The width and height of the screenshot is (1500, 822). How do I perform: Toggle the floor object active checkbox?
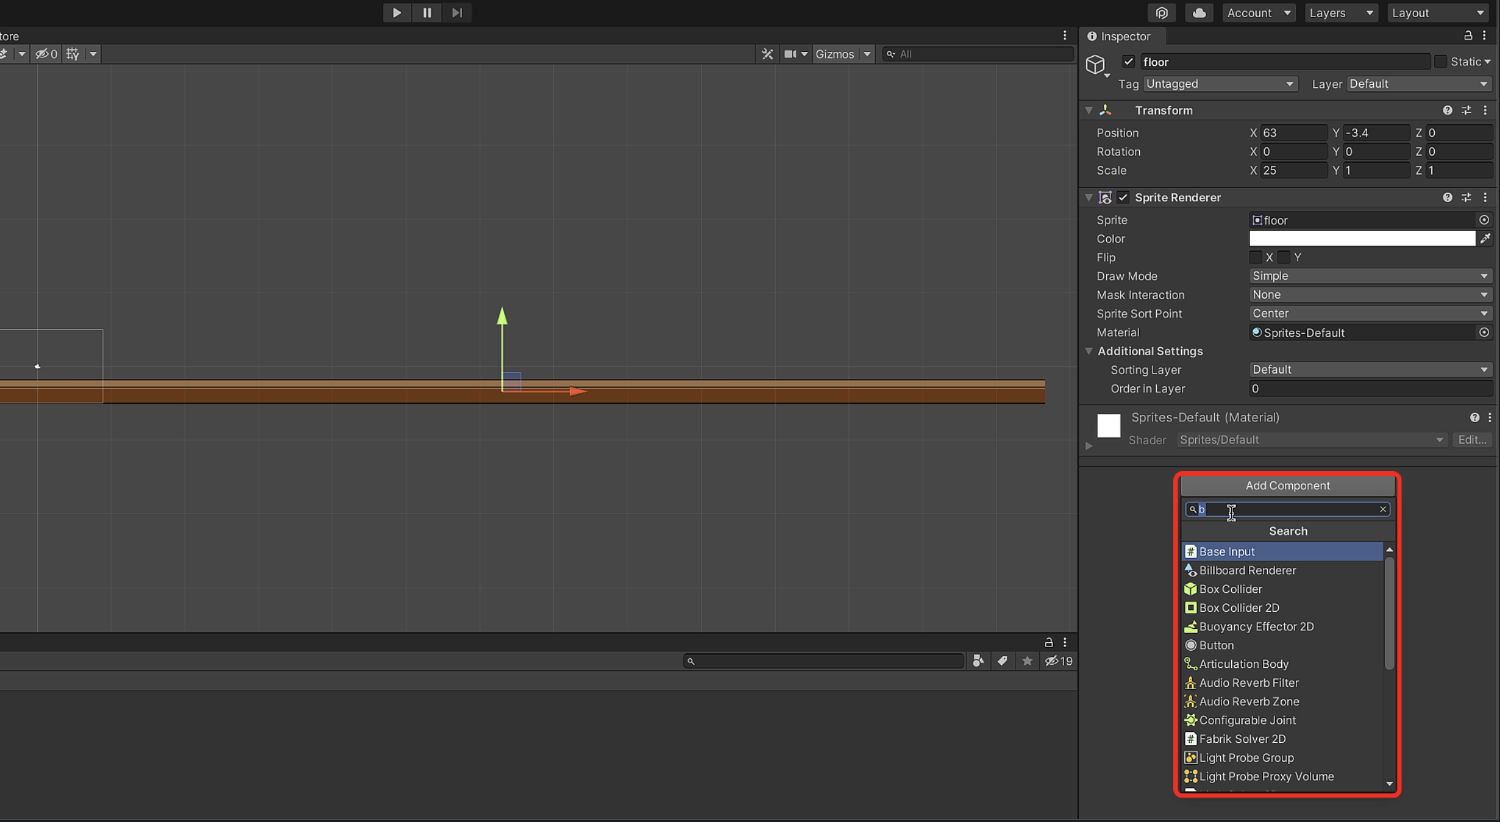coord(1128,62)
